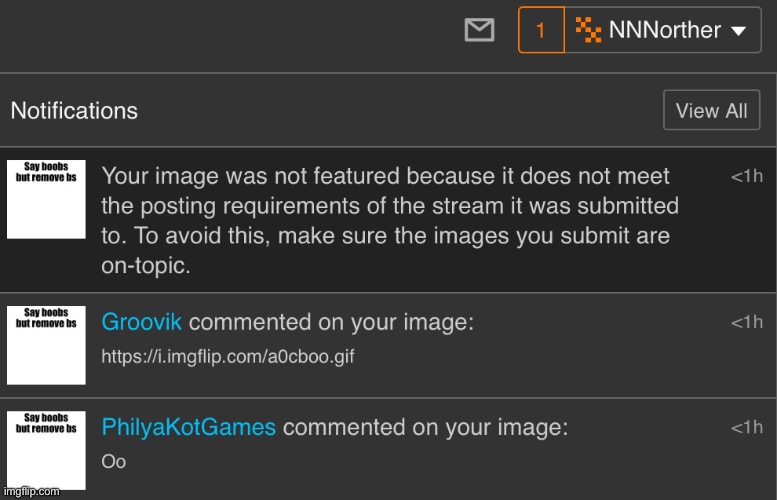Image resolution: width=777 pixels, height=500 pixels.
Task: Open the 'Oo' comment text
Action: tap(114, 462)
